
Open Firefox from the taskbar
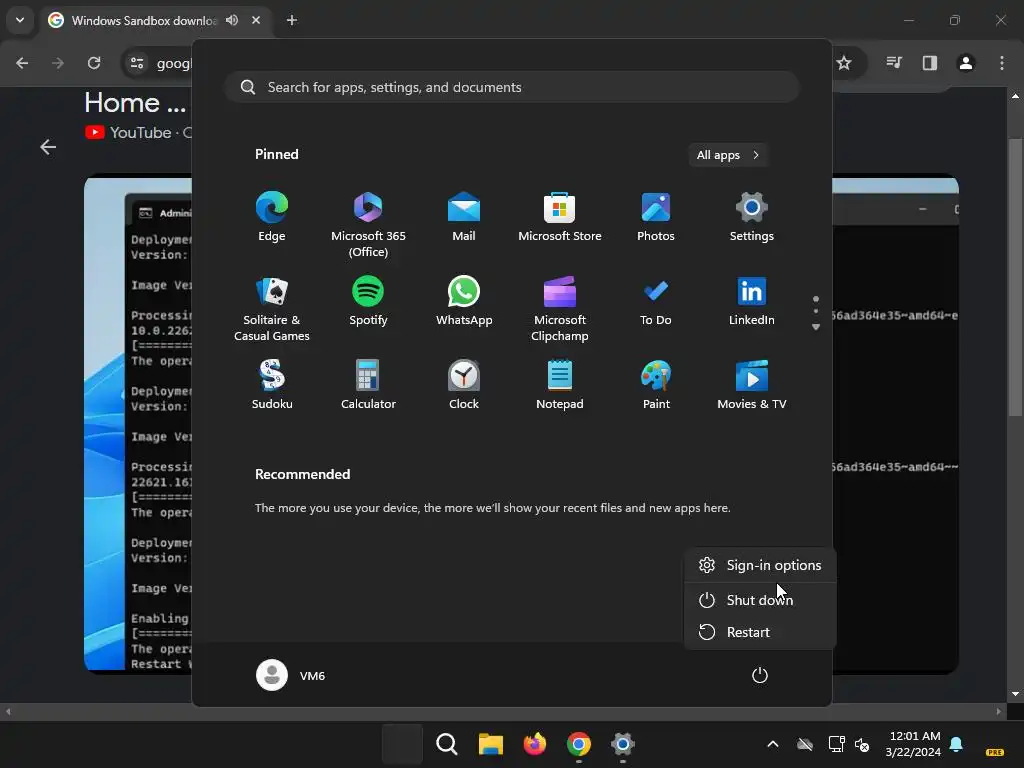click(x=534, y=744)
